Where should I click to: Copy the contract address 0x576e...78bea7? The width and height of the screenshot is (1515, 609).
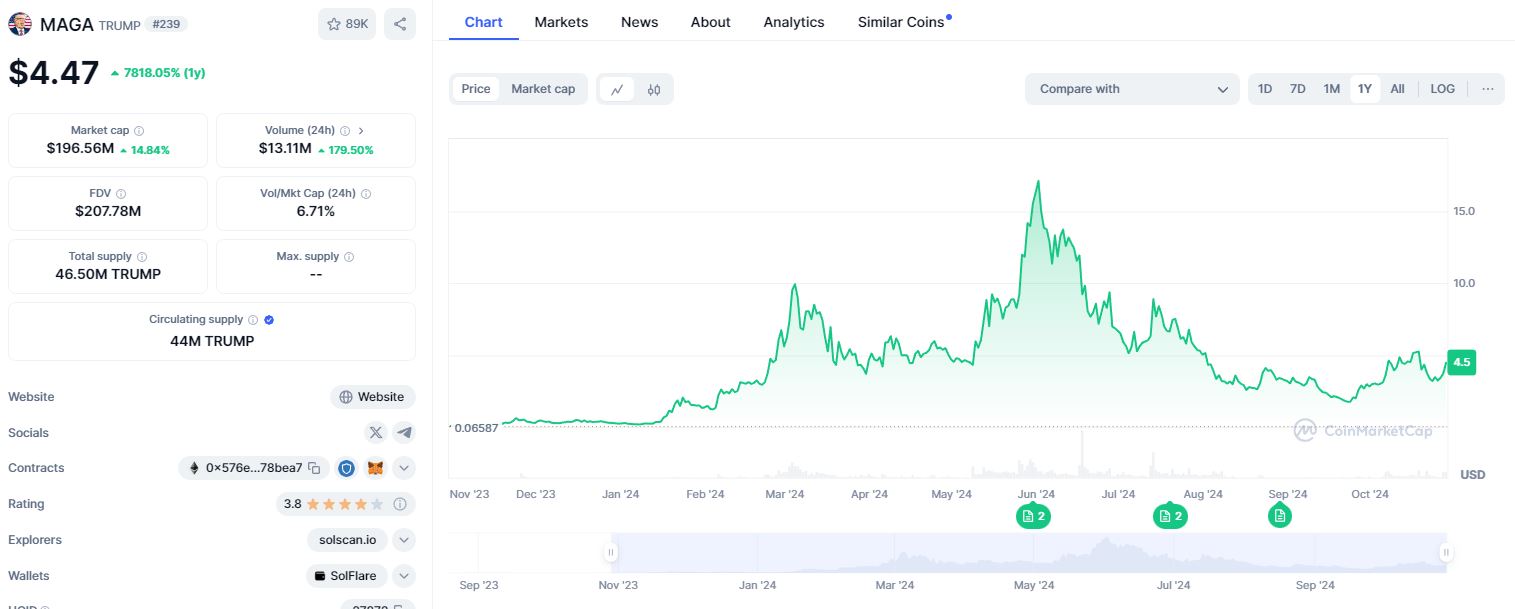(x=314, y=468)
